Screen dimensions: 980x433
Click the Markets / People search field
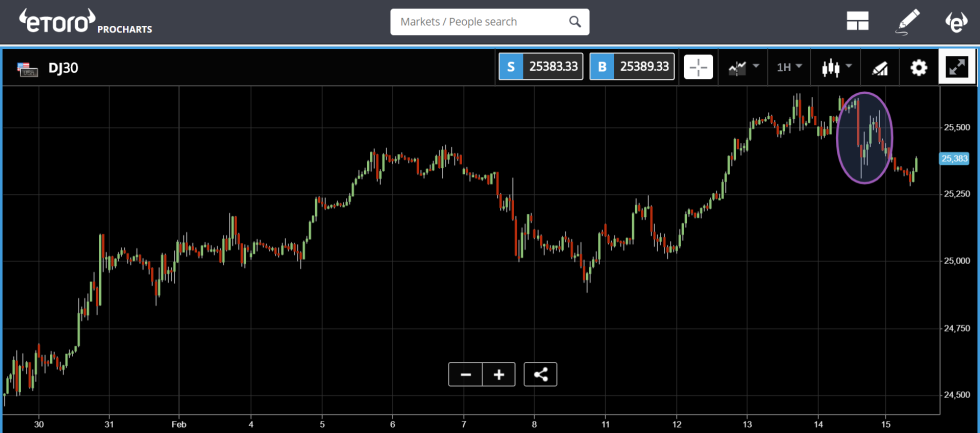click(480, 21)
